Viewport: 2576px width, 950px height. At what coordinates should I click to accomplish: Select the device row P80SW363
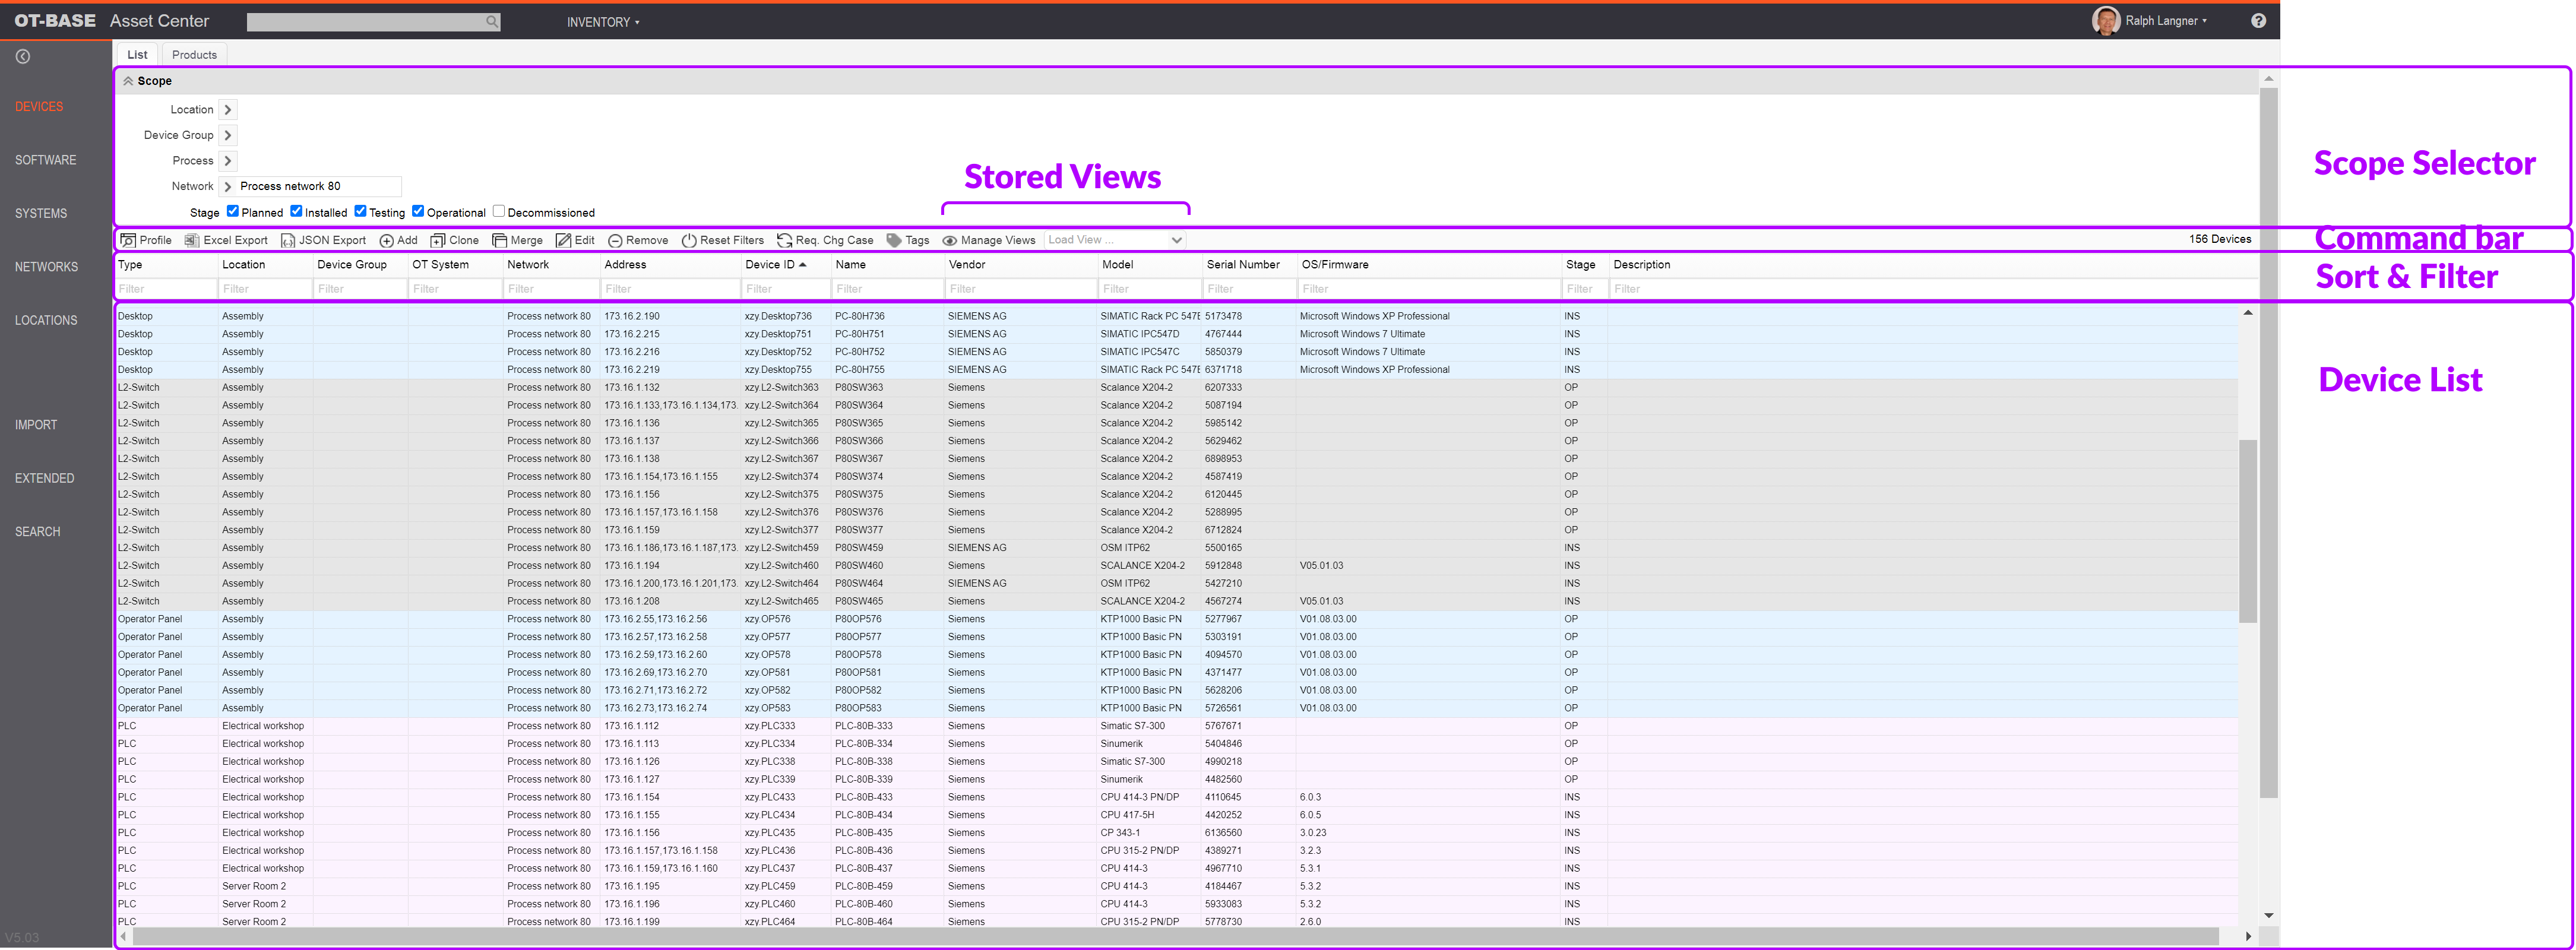[x=1176, y=388]
